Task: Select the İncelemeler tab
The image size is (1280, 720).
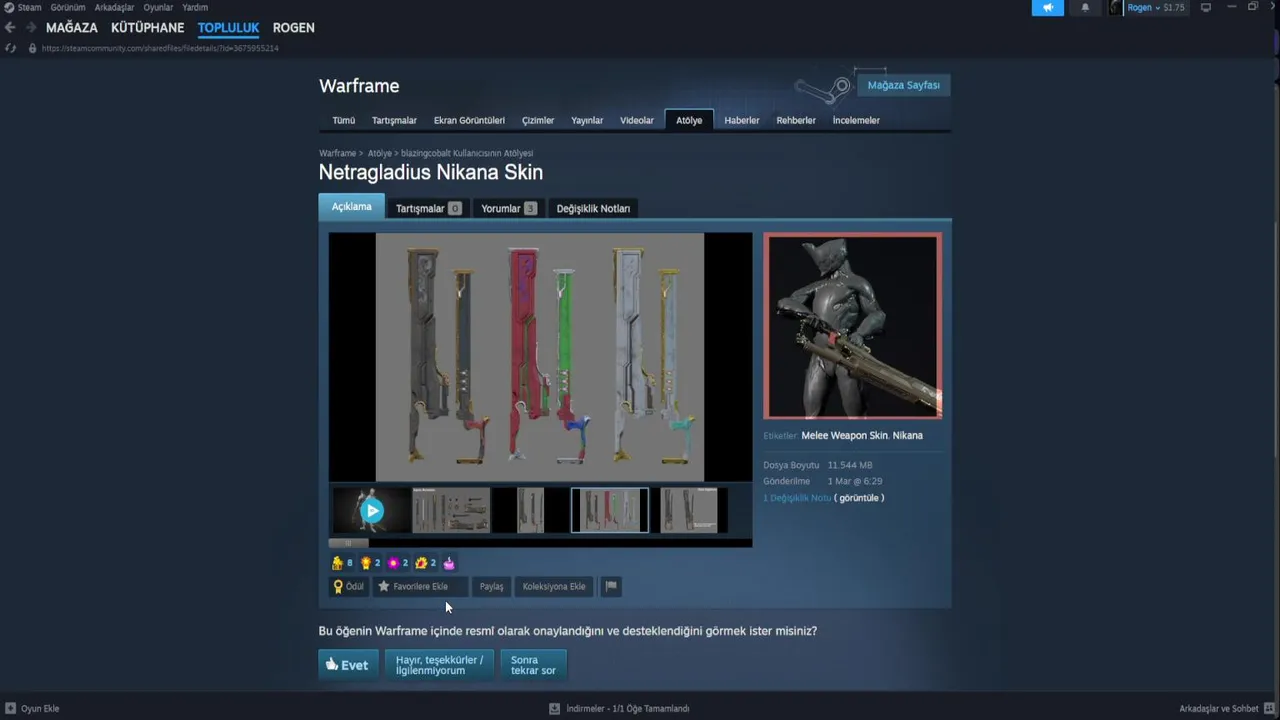Action: click(856, 120)
